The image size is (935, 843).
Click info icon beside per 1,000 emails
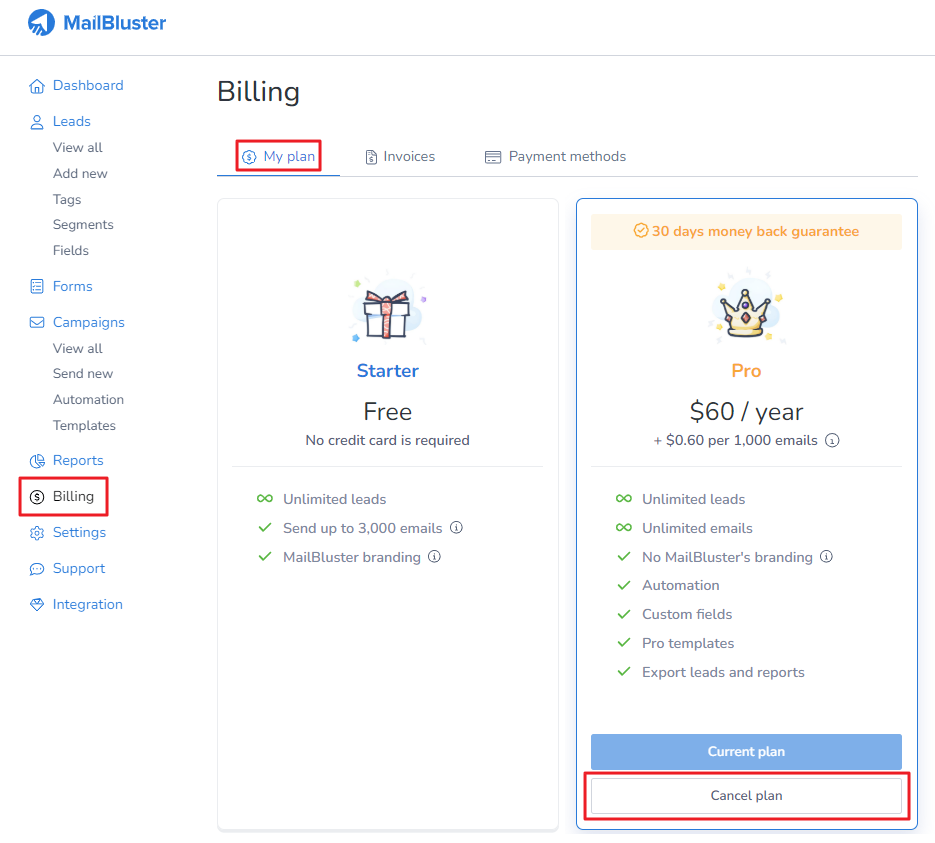coord(832,441)
